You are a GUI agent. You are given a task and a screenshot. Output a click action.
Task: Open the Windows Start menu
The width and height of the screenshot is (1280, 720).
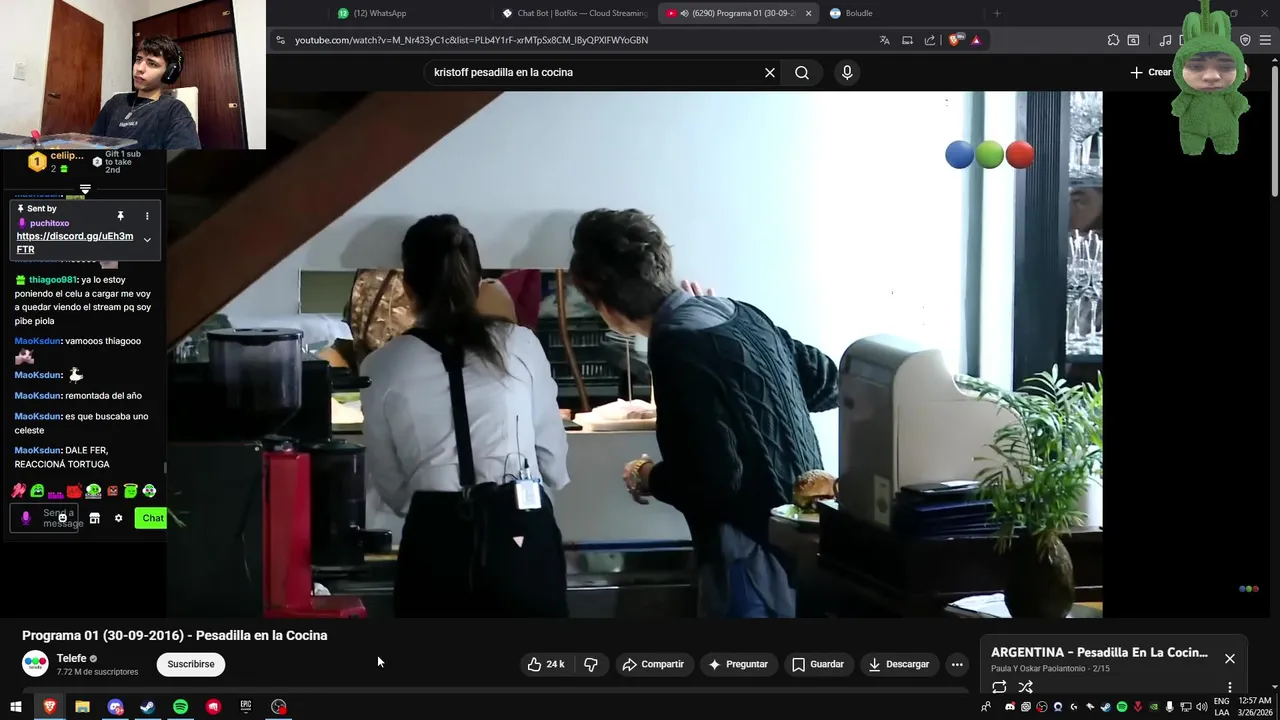16,707
